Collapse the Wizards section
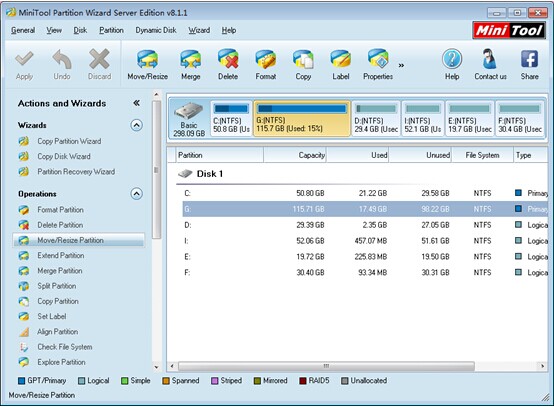 pyautogui.click(x=137, y=125)
